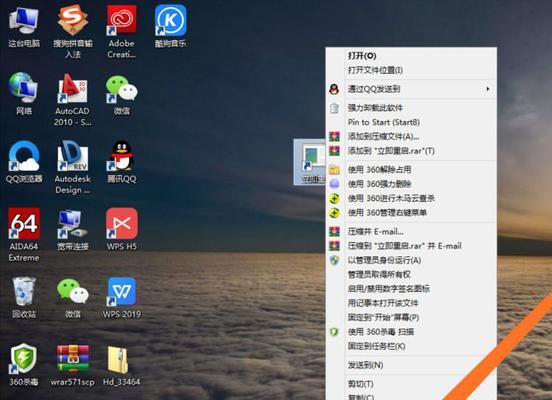This screenshot has height=400, width=552.
Task: Select the AIDA64 Extreme shortcut
Action: [24, 235]
